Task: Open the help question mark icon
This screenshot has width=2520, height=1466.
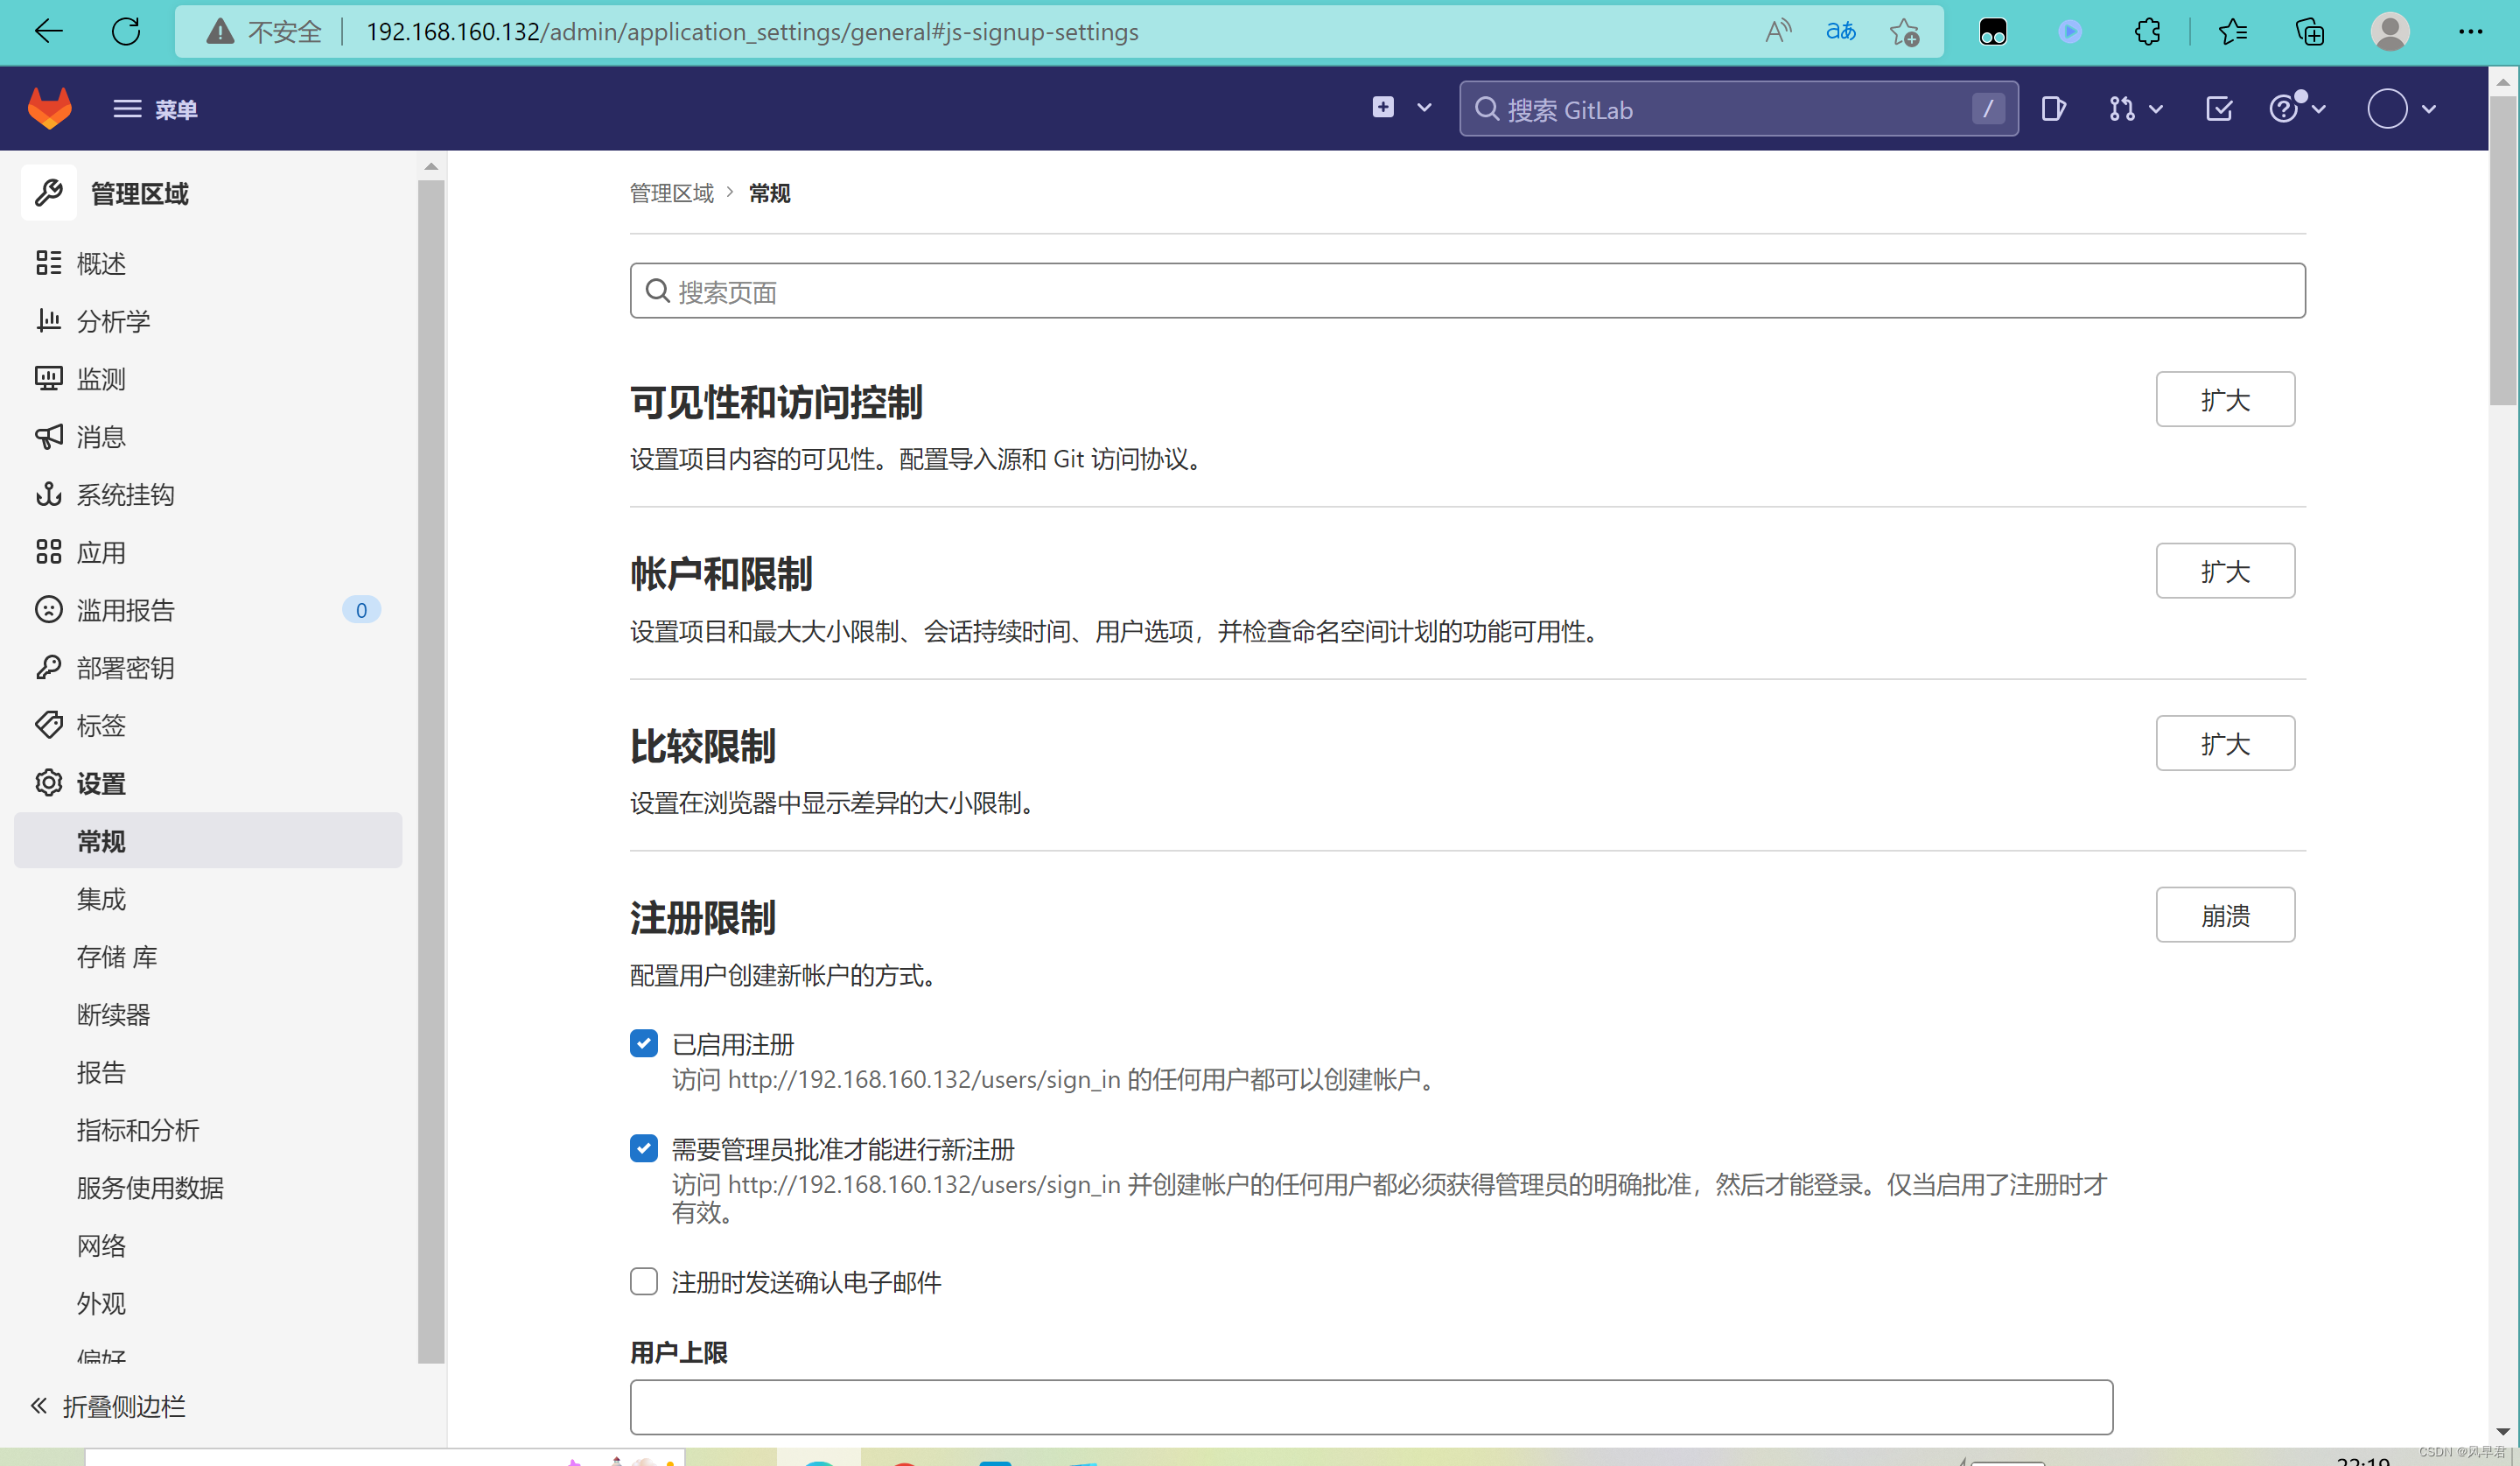Action: coord(2284,108)
